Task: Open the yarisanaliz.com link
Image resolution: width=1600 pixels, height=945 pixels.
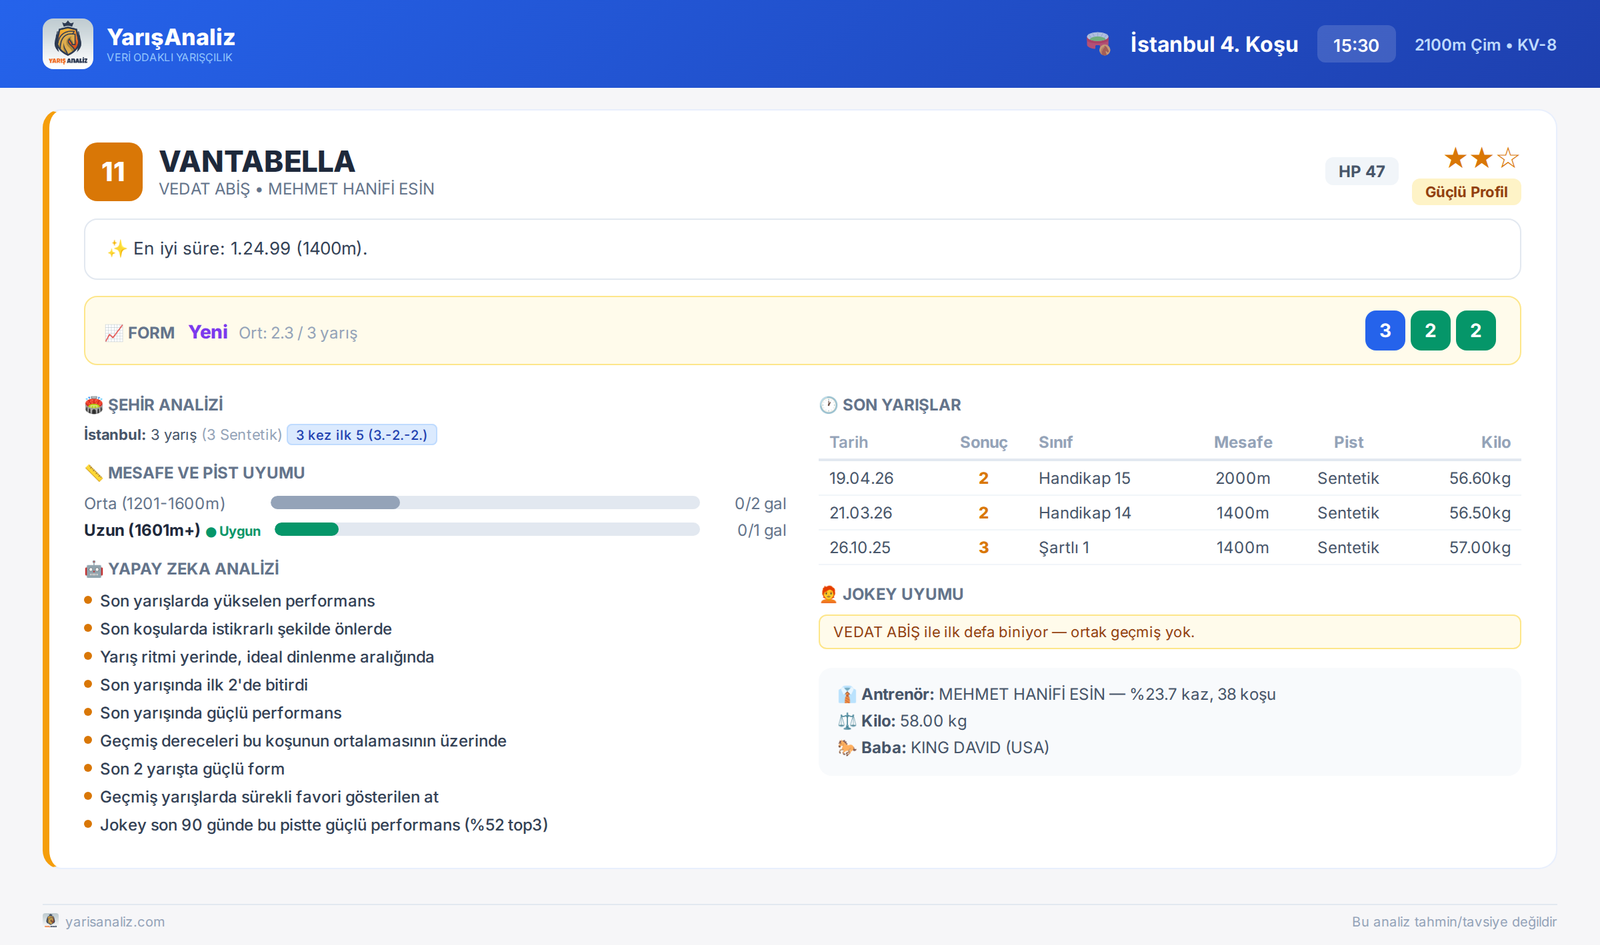Action: (x=115, y=922)
